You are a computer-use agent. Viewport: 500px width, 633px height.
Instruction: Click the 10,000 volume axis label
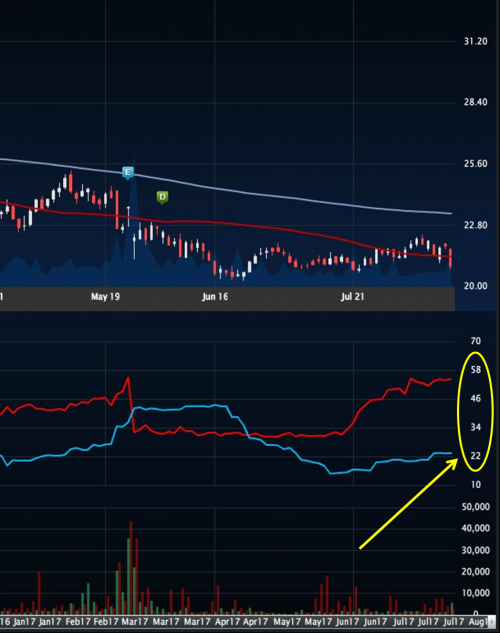(x=475, y=593)
